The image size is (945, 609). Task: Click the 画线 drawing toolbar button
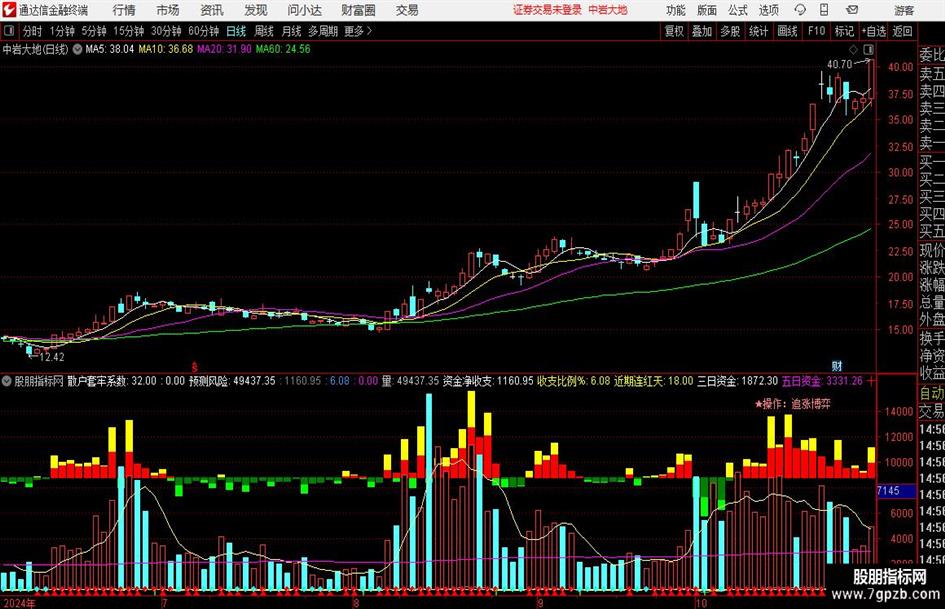click(x=787, y=31)
